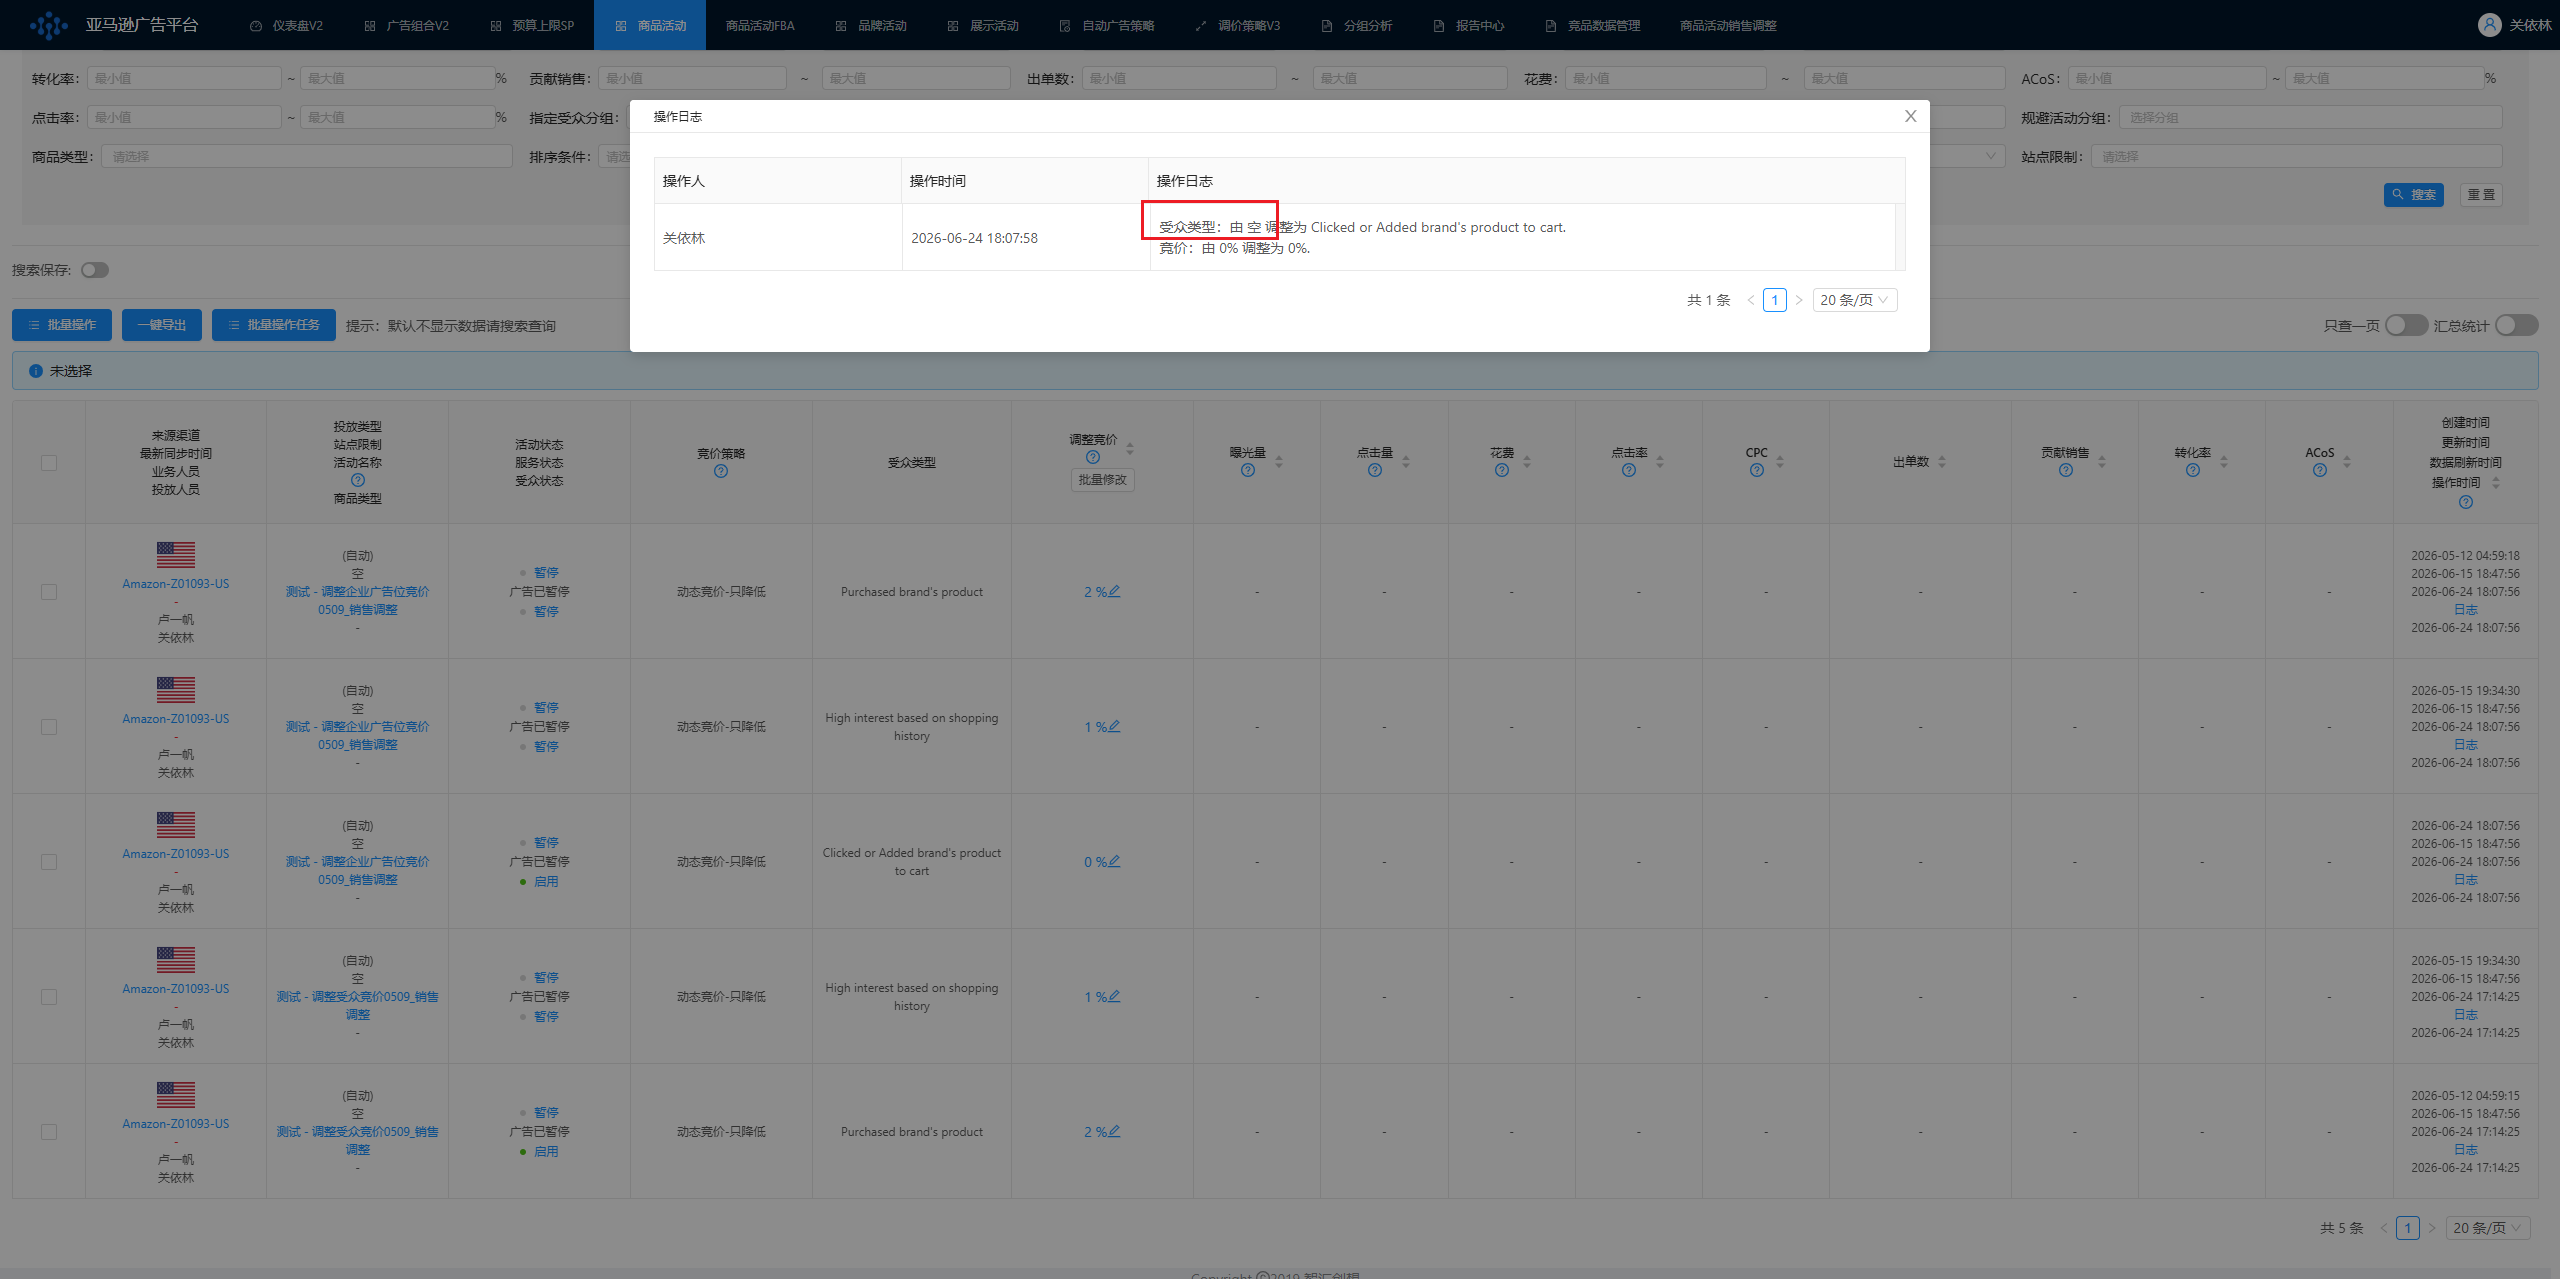Toggle the 汇总统计 switch
Image resolution: width=2560 pixels, height=1279 pixels.
pos(2516,325)
